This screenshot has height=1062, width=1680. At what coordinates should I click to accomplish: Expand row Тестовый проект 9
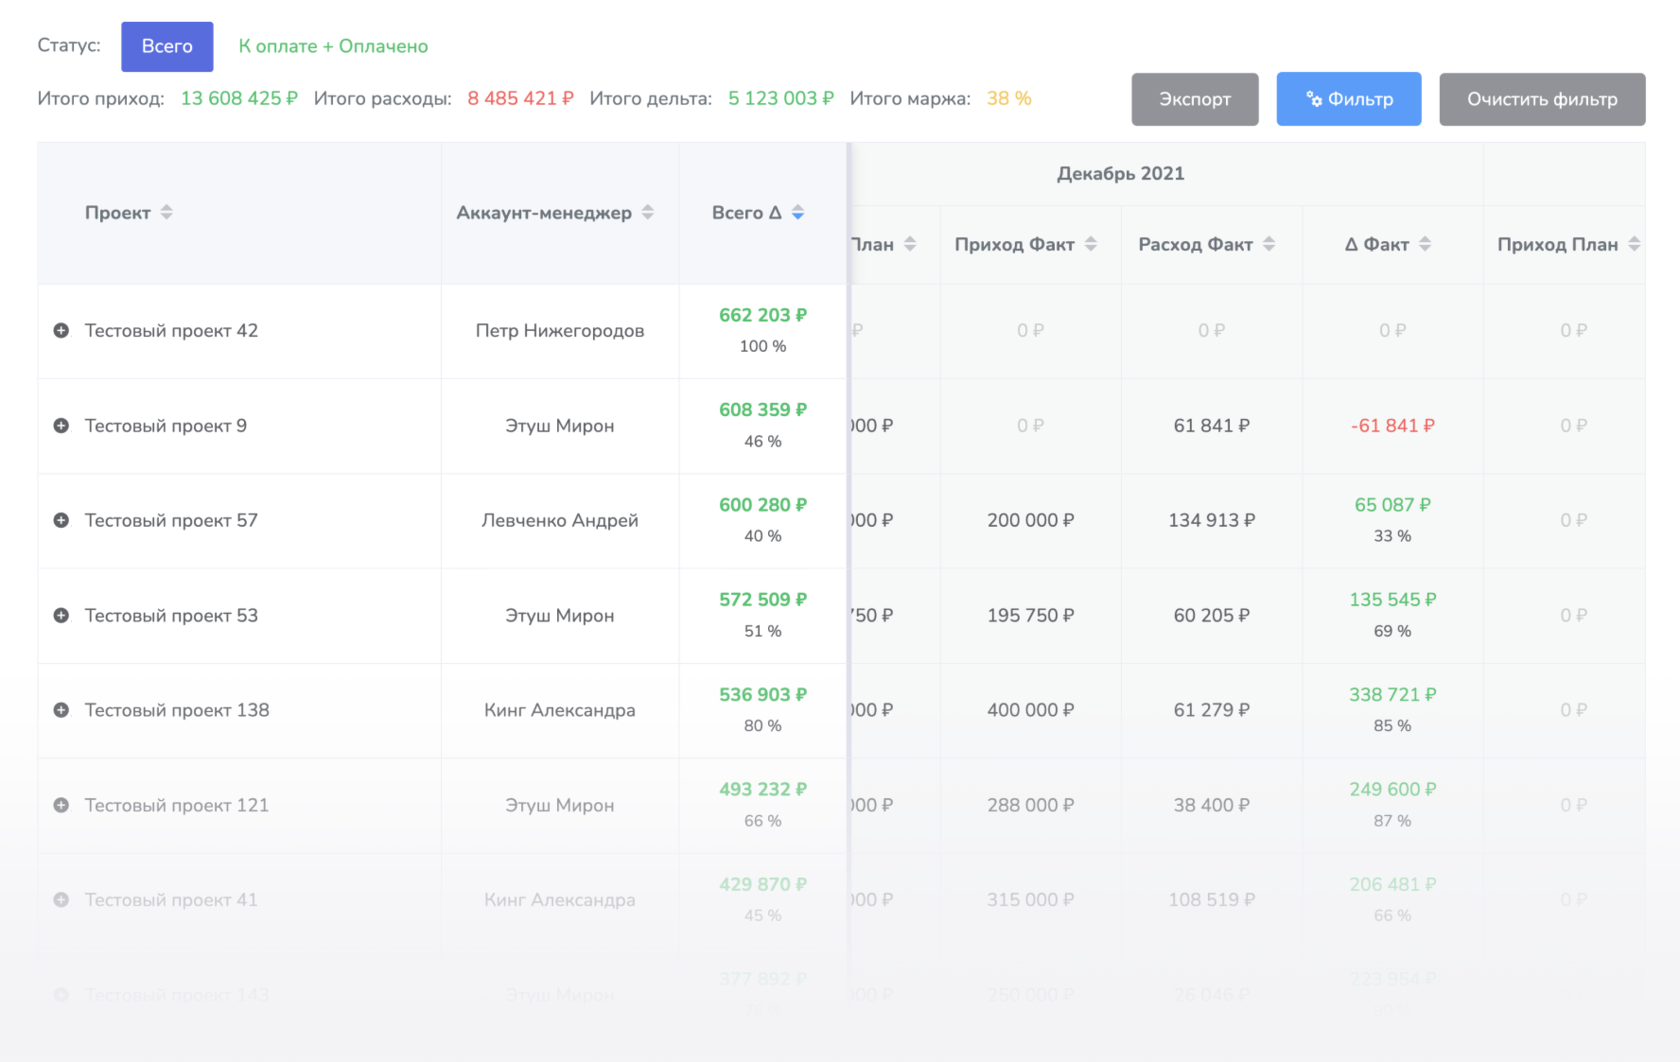[61, 426]
